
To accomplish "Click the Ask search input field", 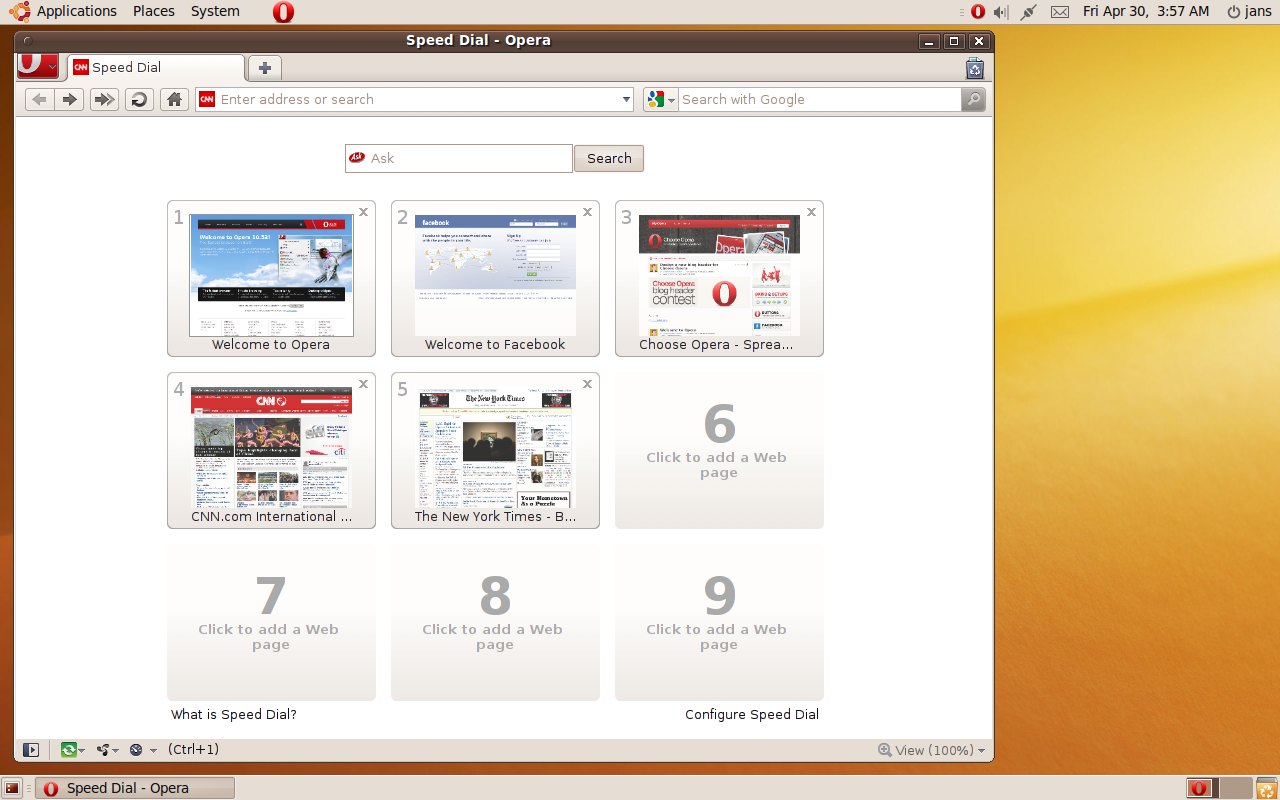I will click(x=459, y=158).
